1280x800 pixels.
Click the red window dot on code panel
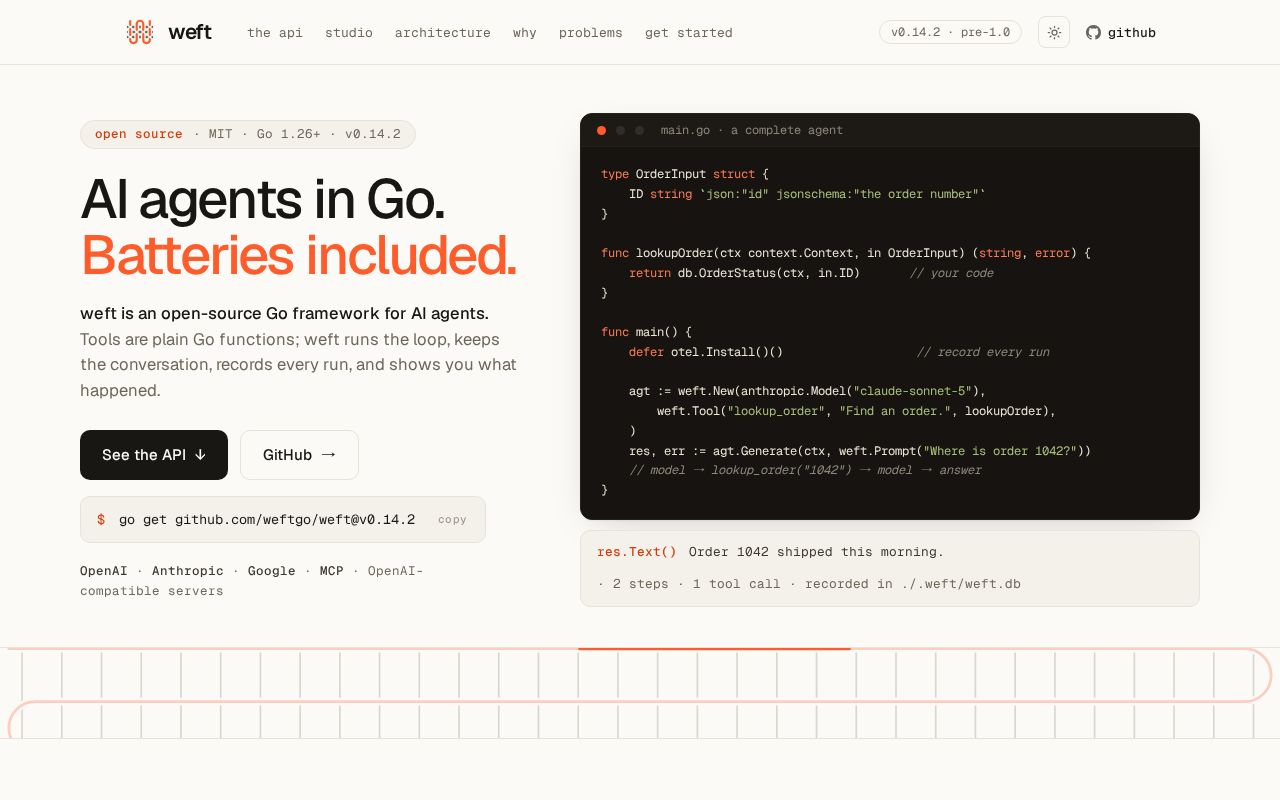(601, 130)
